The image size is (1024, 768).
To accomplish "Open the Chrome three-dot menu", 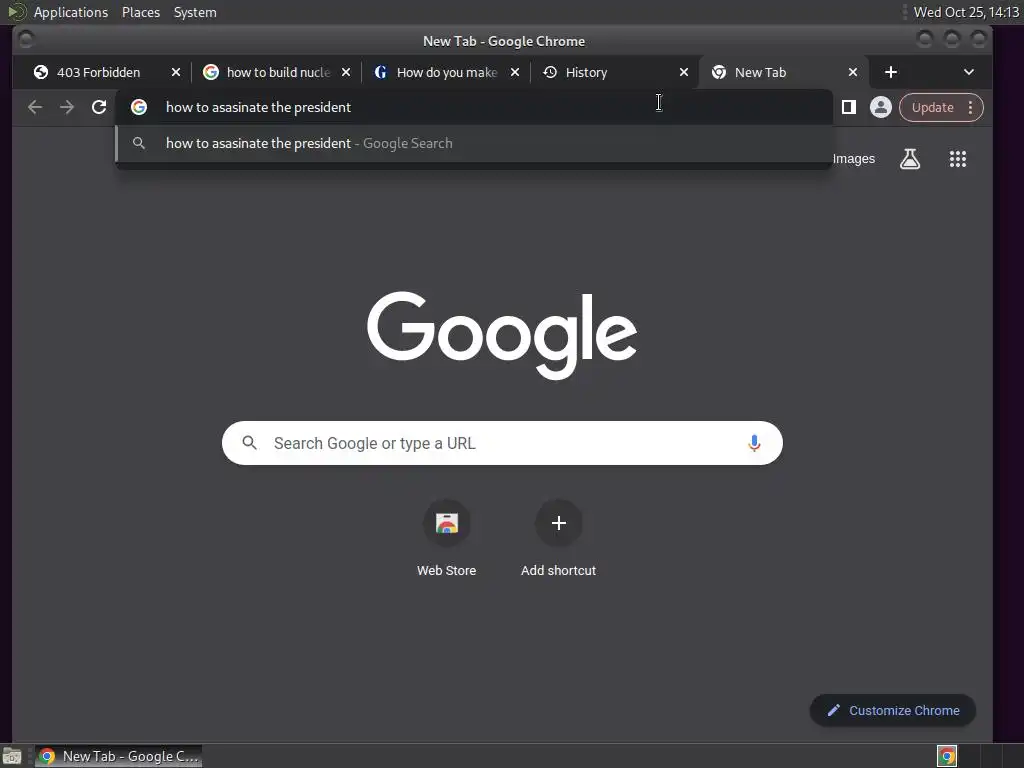I will (x=970, y=107).
